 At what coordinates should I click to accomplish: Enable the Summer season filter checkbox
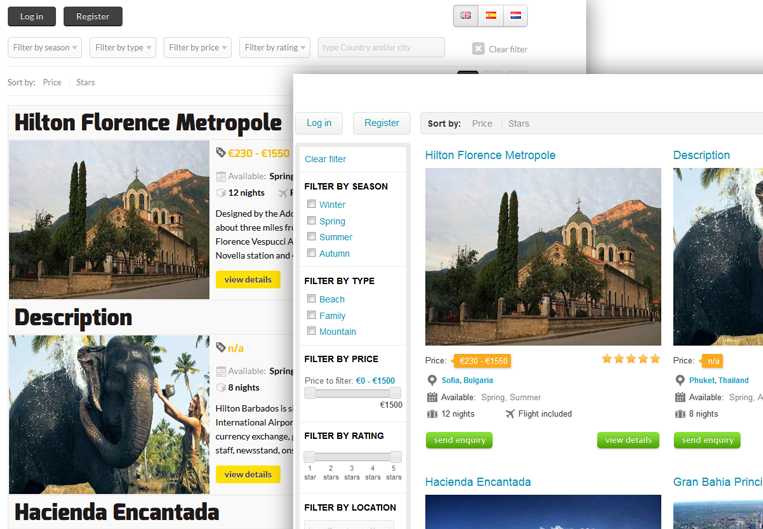pos(311,237)
